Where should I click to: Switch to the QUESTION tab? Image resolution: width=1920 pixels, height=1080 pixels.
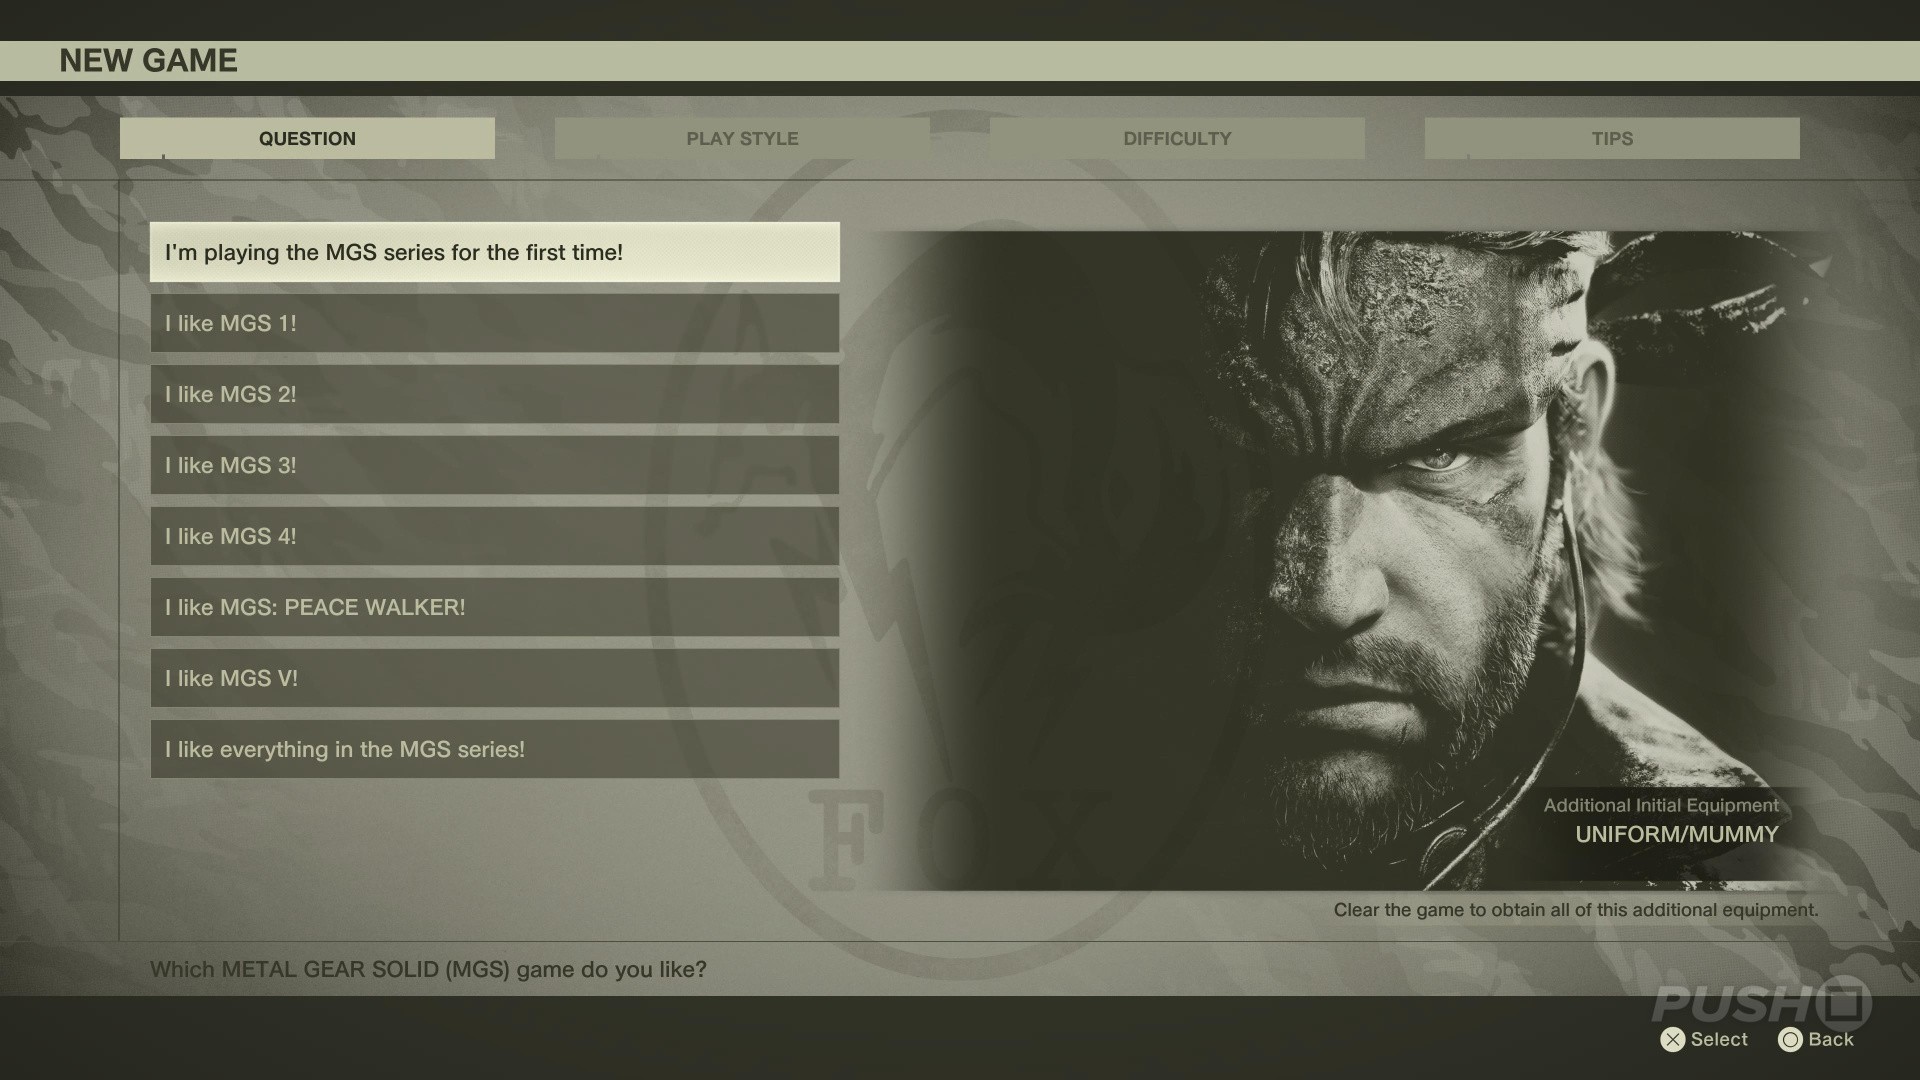(x=307, y=139)
